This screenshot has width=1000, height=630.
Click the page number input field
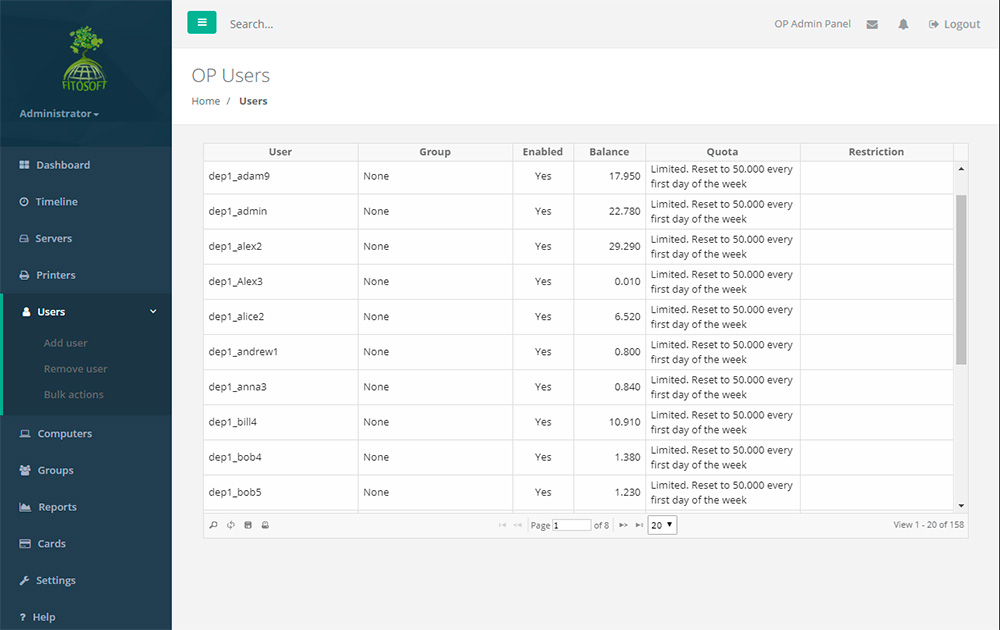coord(571,525)
